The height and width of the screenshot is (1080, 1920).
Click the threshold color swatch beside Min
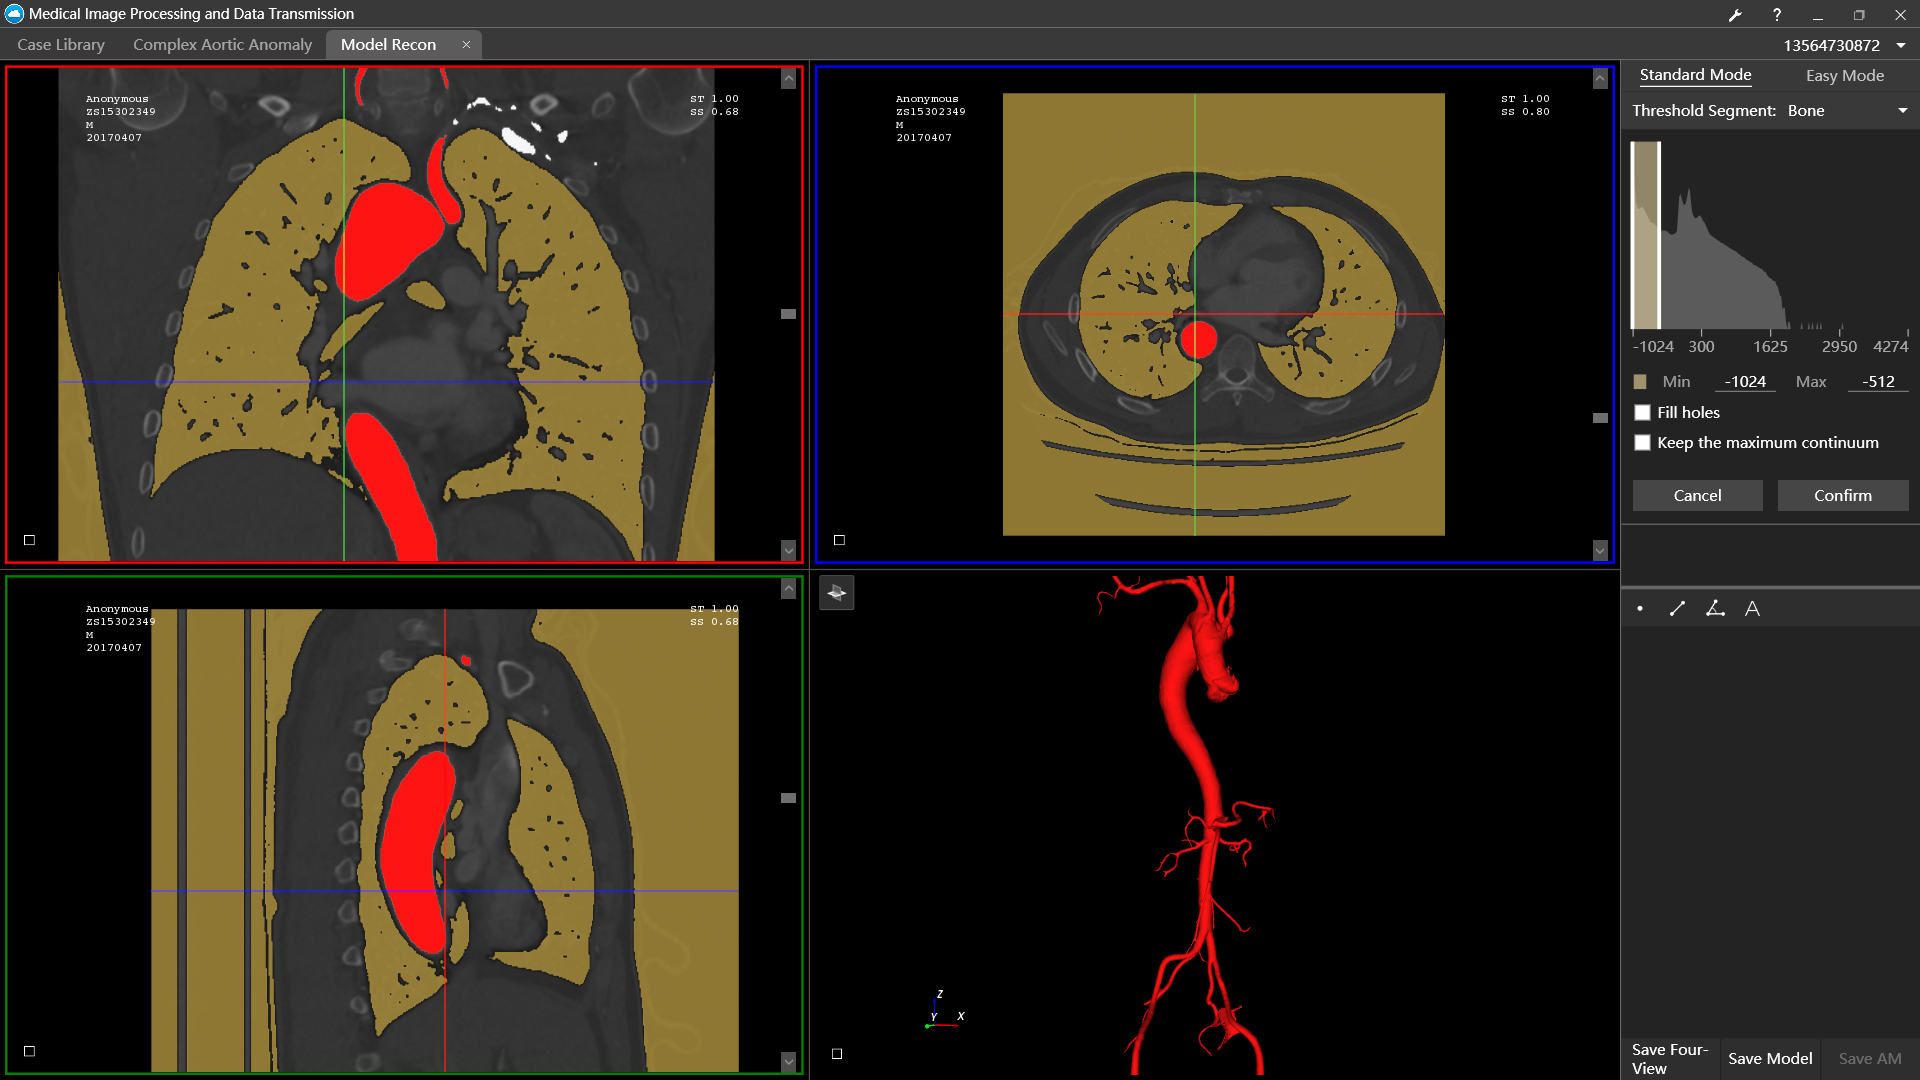tap(1640, 382)
